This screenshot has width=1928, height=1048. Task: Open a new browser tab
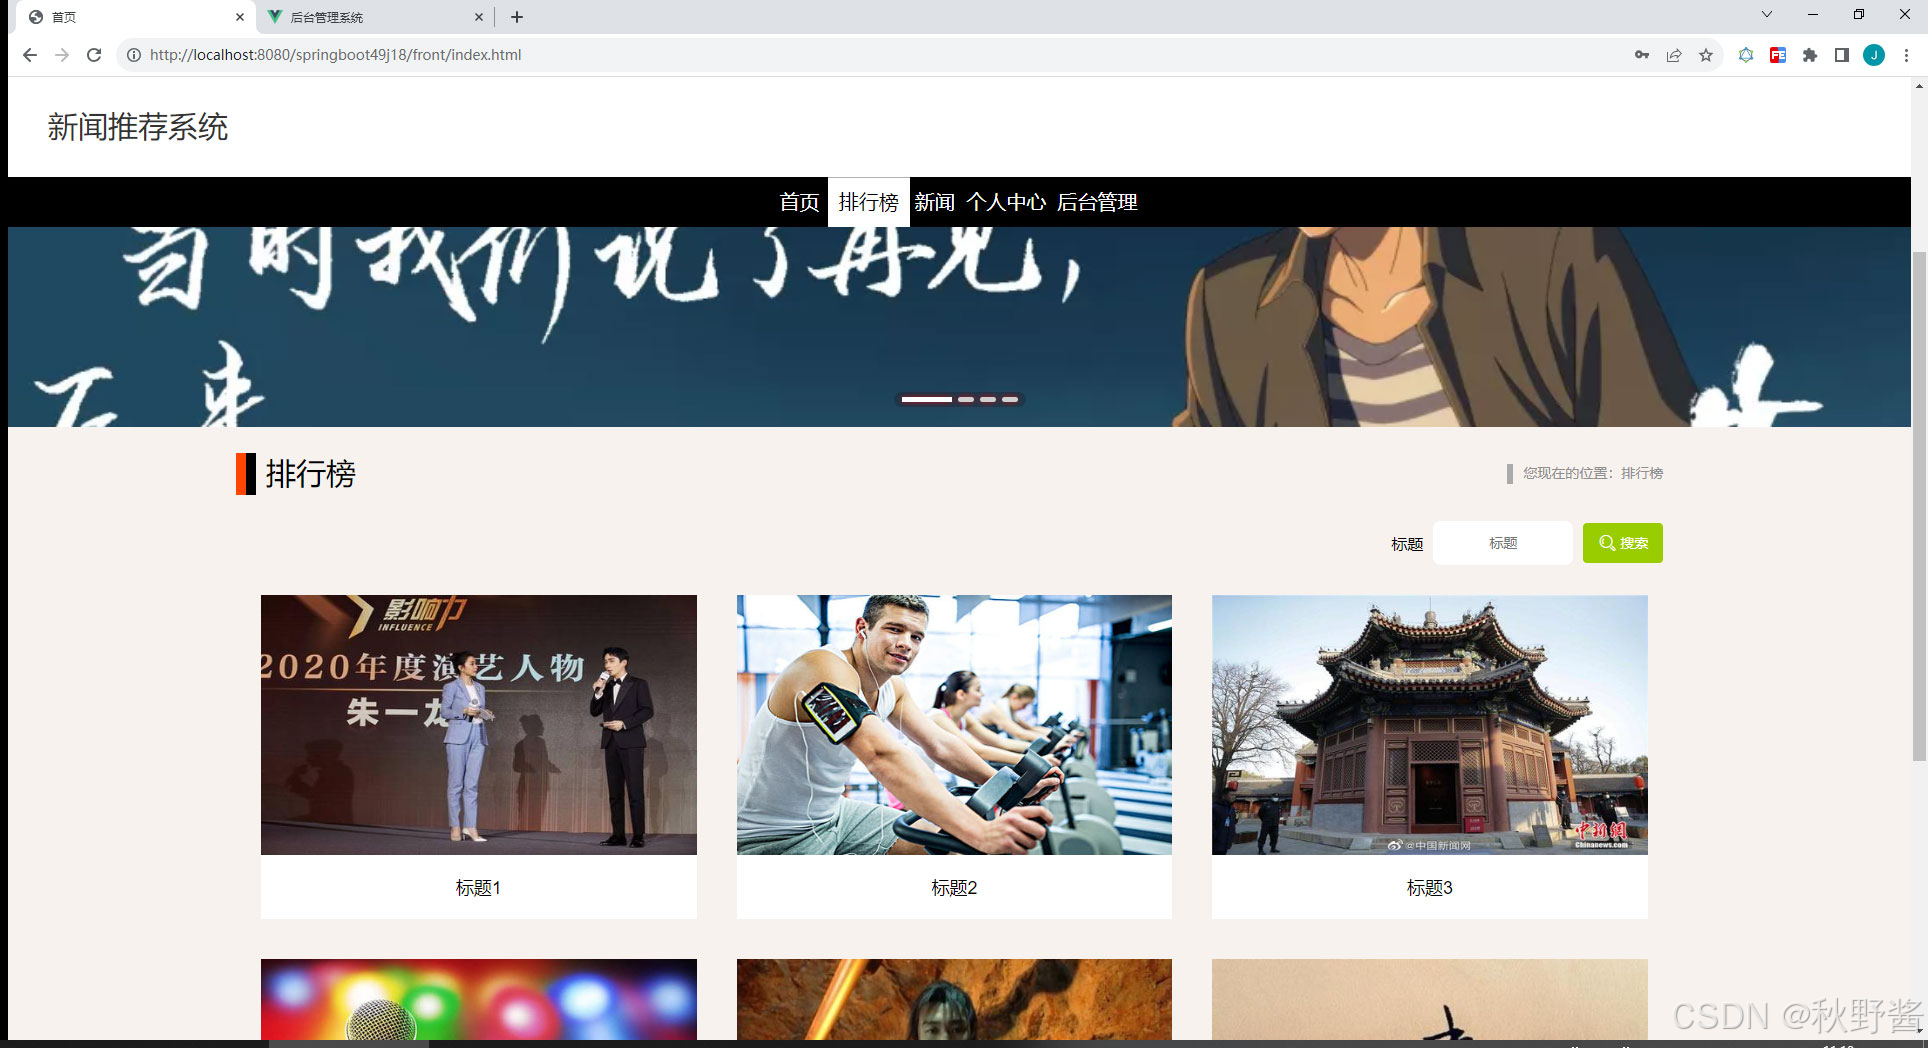click(x=517, y=17)
